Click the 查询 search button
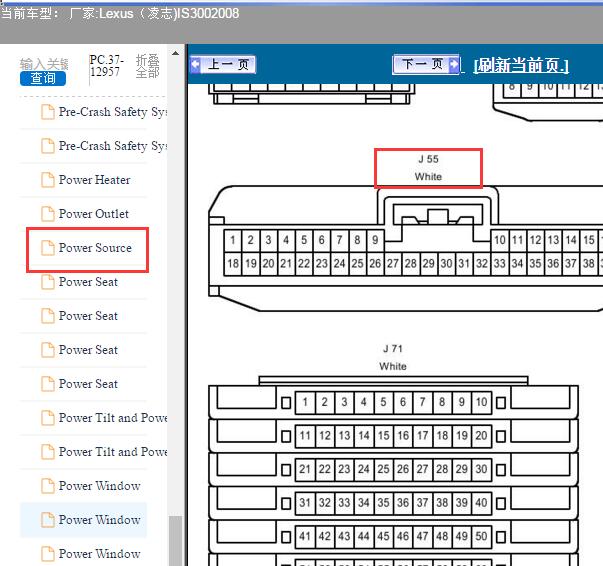 (43, 78)
